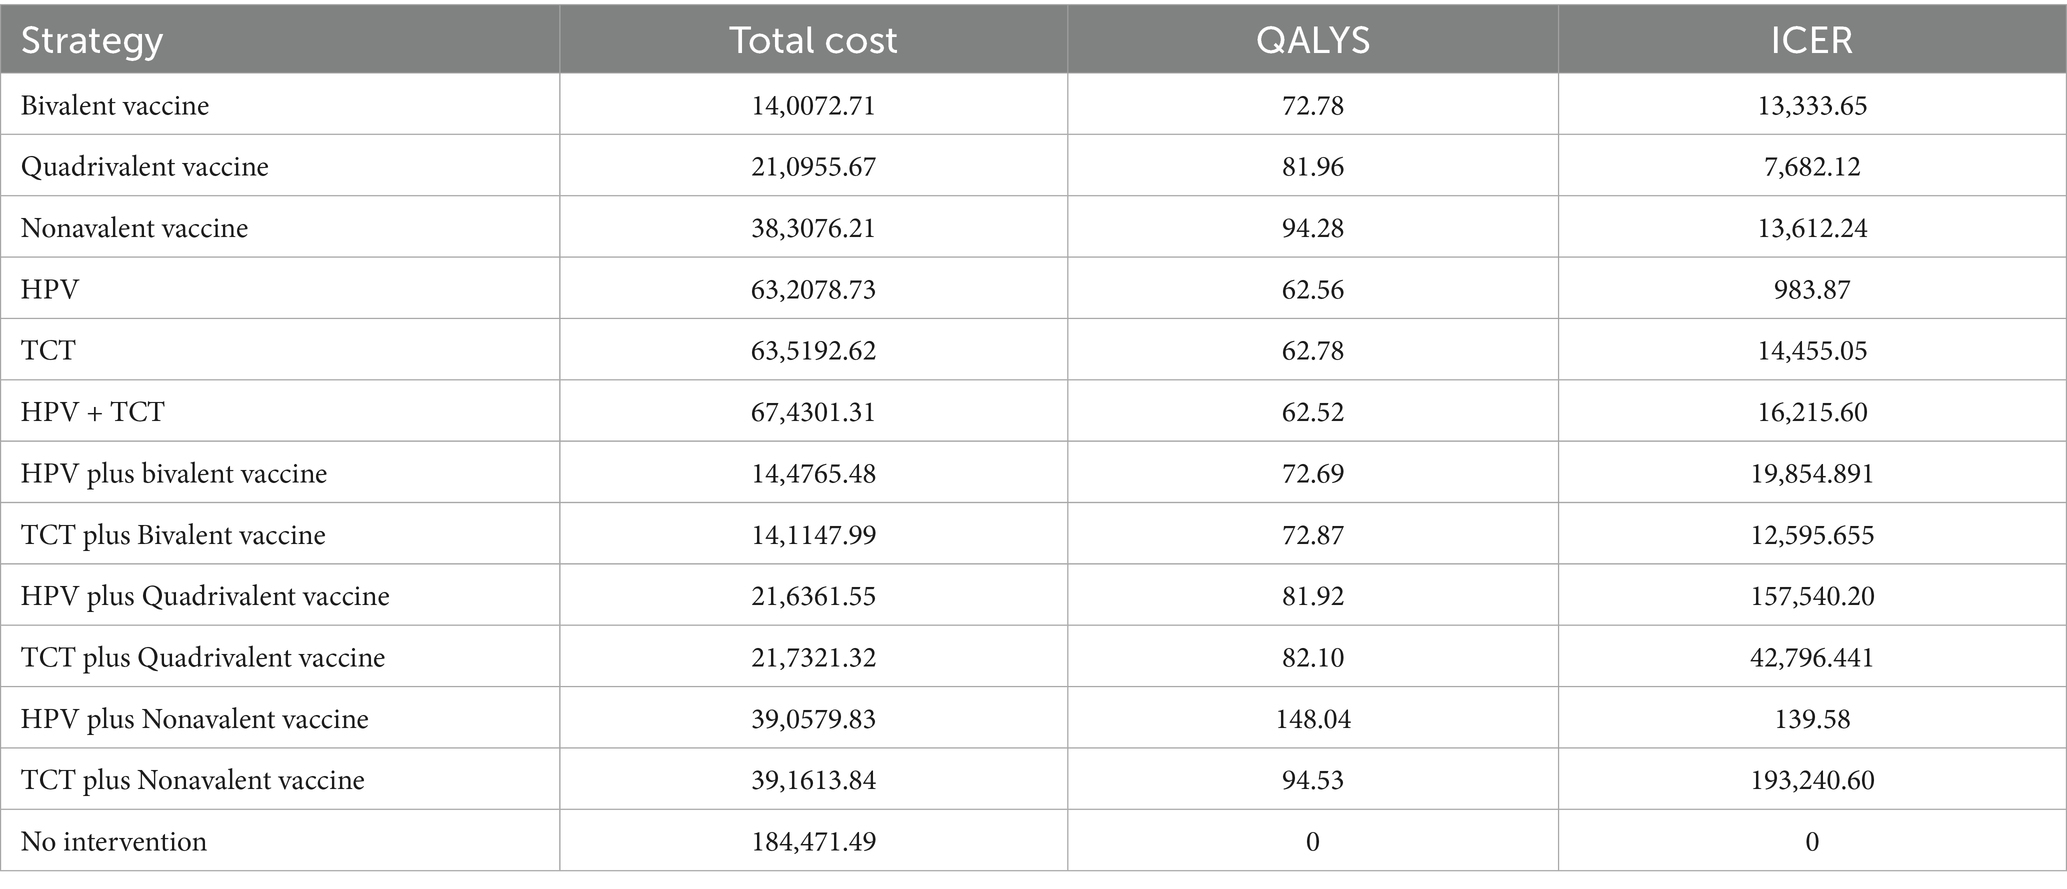Image resolution: width=2067 pixels, height=889 pixels.
Task: Click the TCT plus Nonavalent vaccine cell
Action: [193, 780]
